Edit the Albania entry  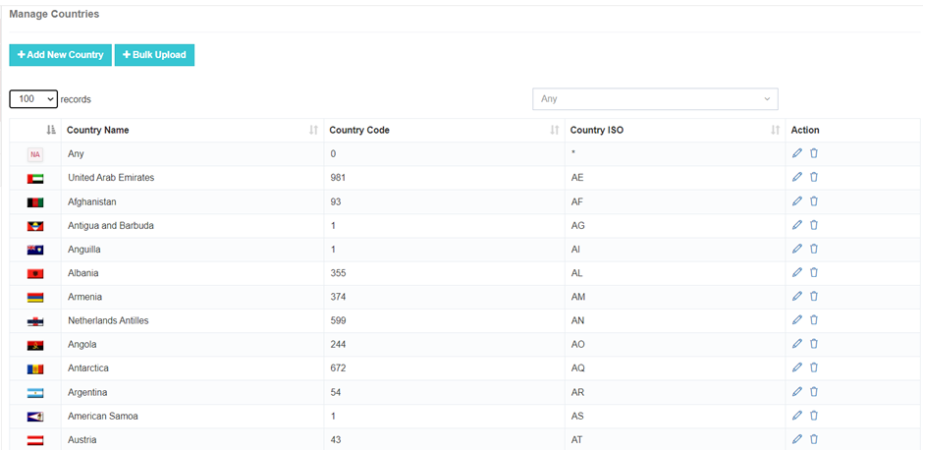coord(797,273)
